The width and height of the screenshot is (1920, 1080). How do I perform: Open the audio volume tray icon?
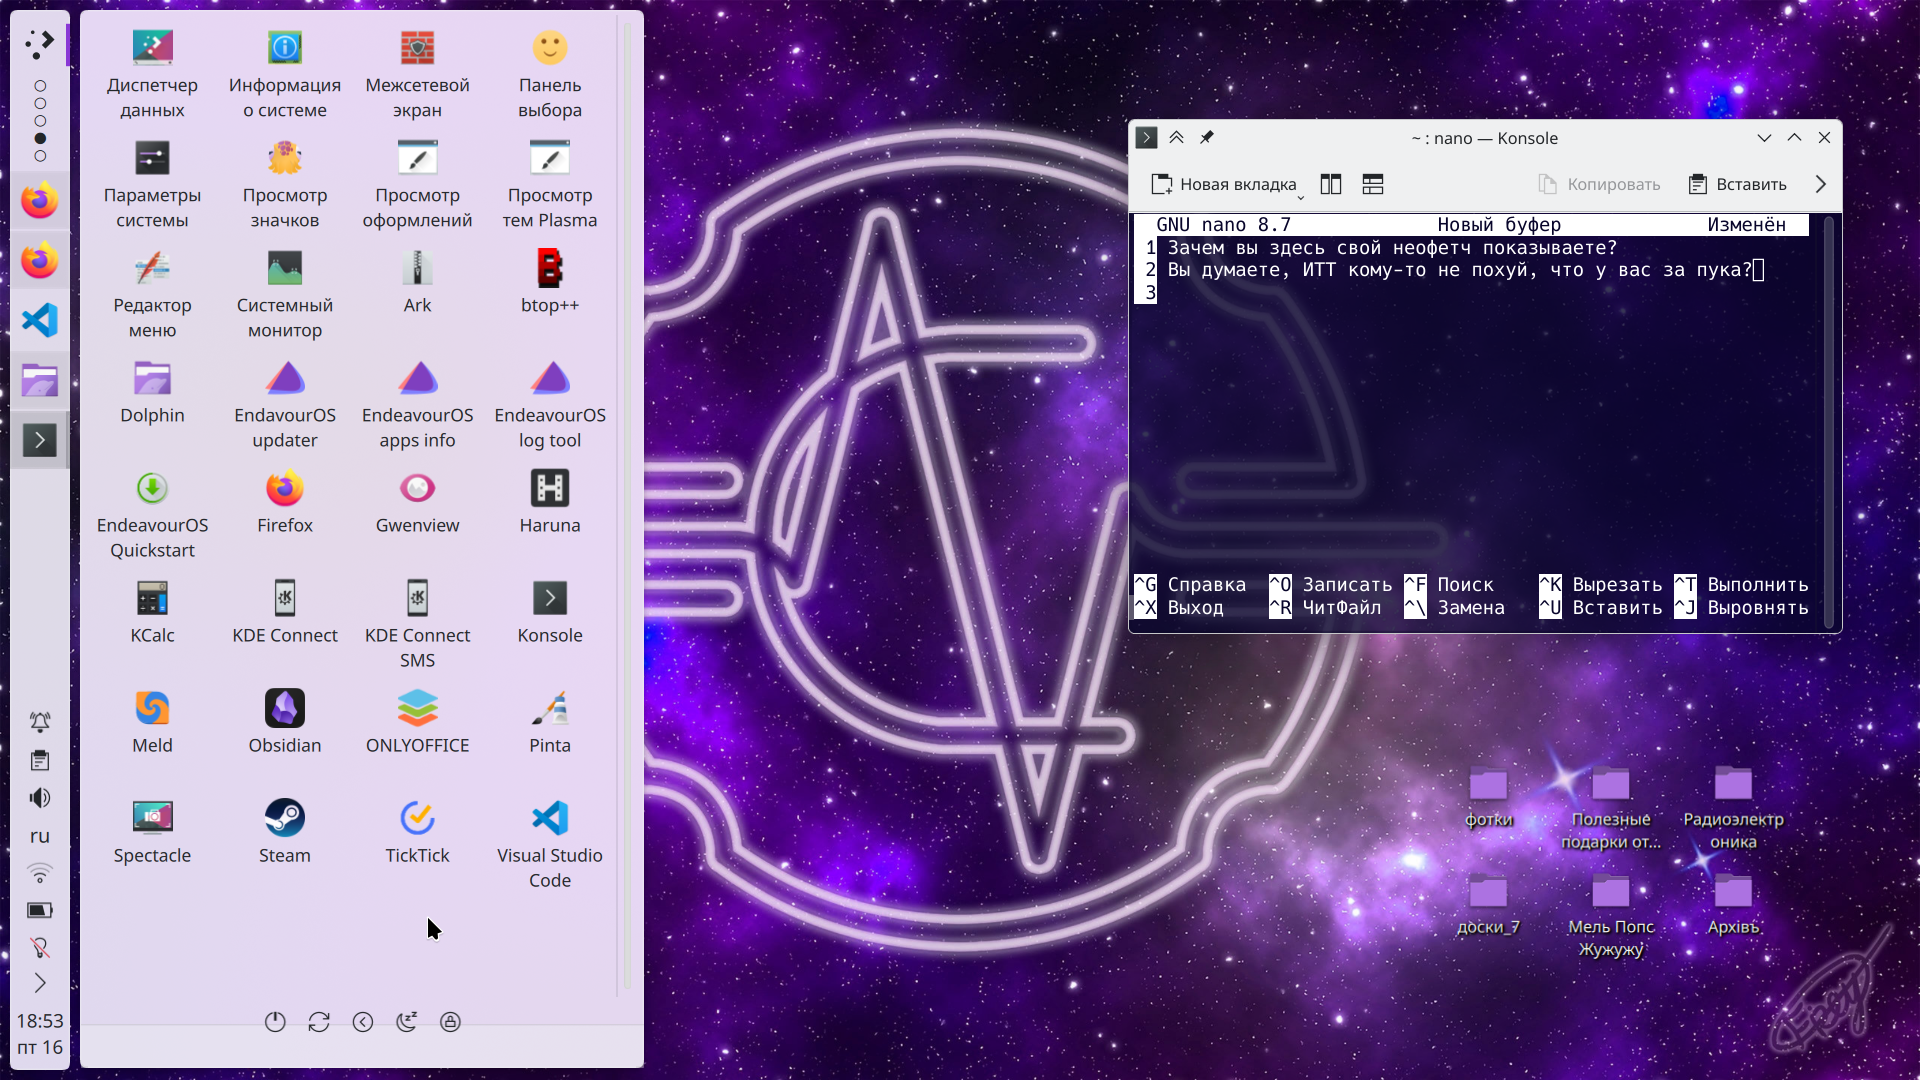[x=40, y=798]
